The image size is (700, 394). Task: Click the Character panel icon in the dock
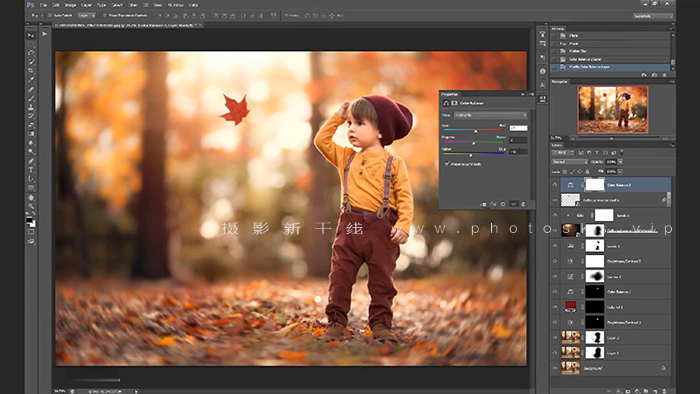[542, 85]
